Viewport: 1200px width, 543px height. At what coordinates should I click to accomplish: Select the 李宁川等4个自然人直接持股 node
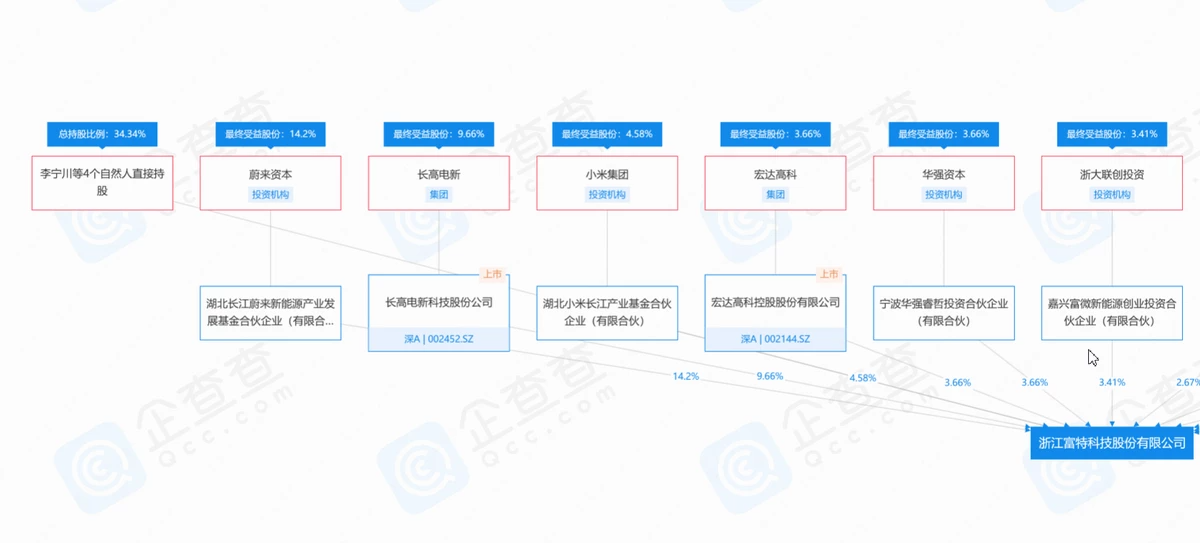pos(102,182)
